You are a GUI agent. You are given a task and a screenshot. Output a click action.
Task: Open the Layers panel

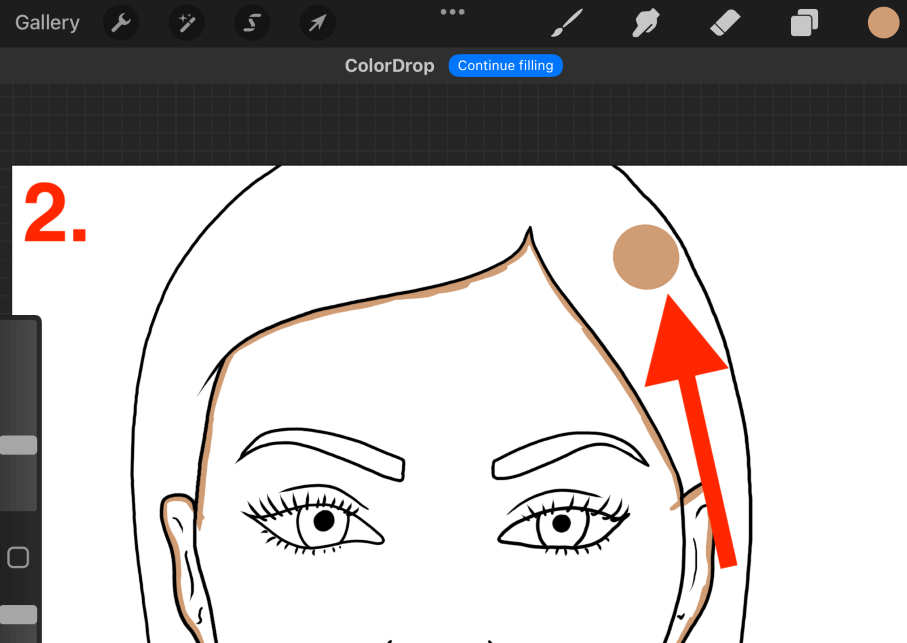pyautogui.click(x=804, y=23)
